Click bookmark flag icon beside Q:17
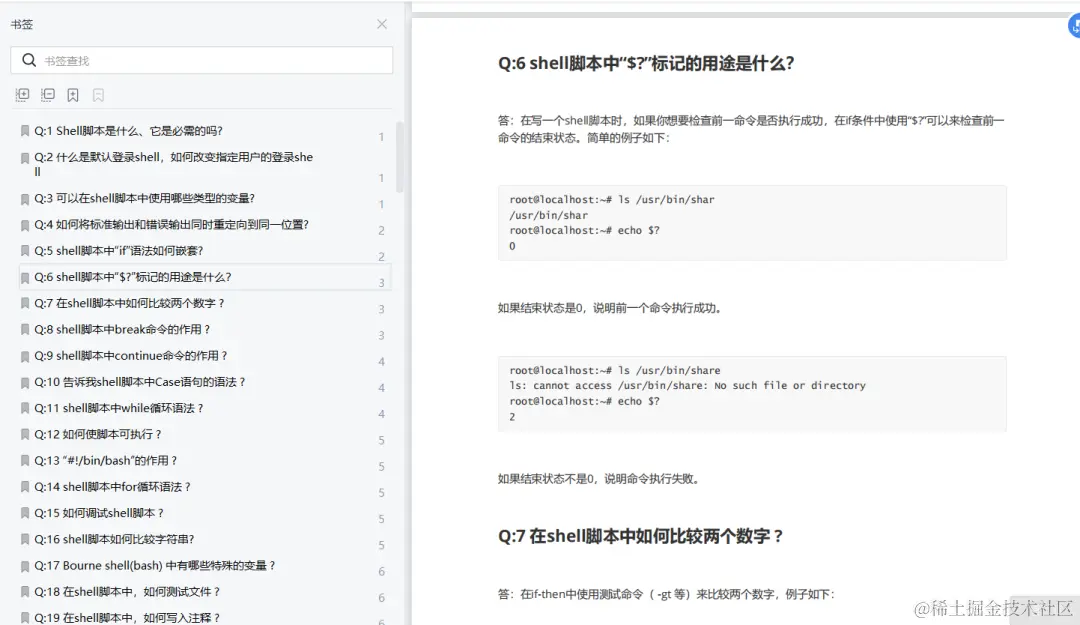This screenshot has height=625, width=1080. click(x=25, y=566)
